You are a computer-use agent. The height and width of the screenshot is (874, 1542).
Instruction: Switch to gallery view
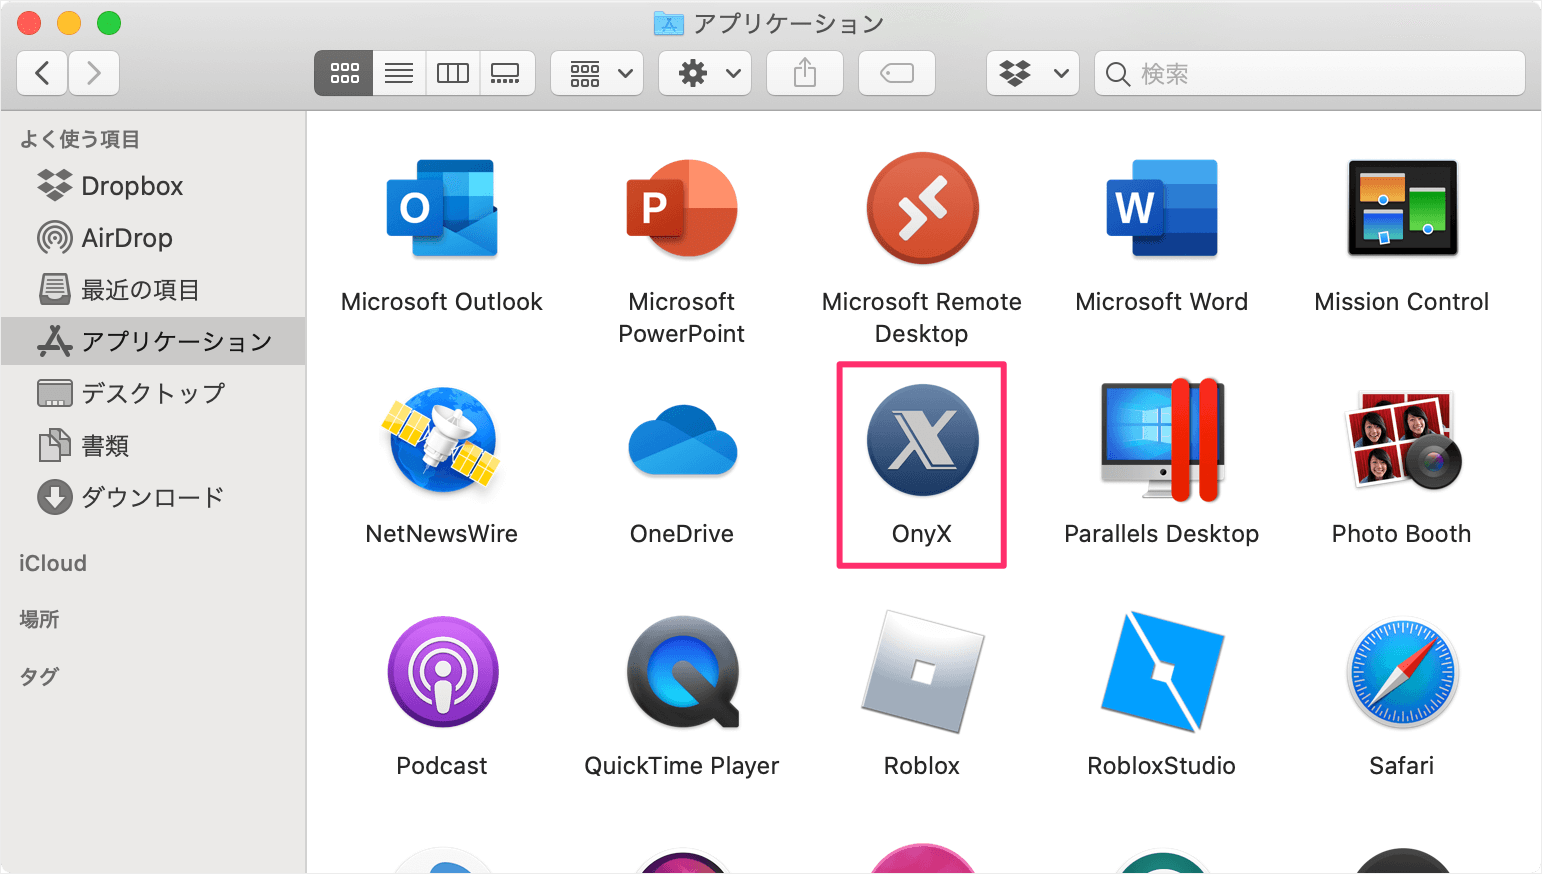[x=507, y=73]
